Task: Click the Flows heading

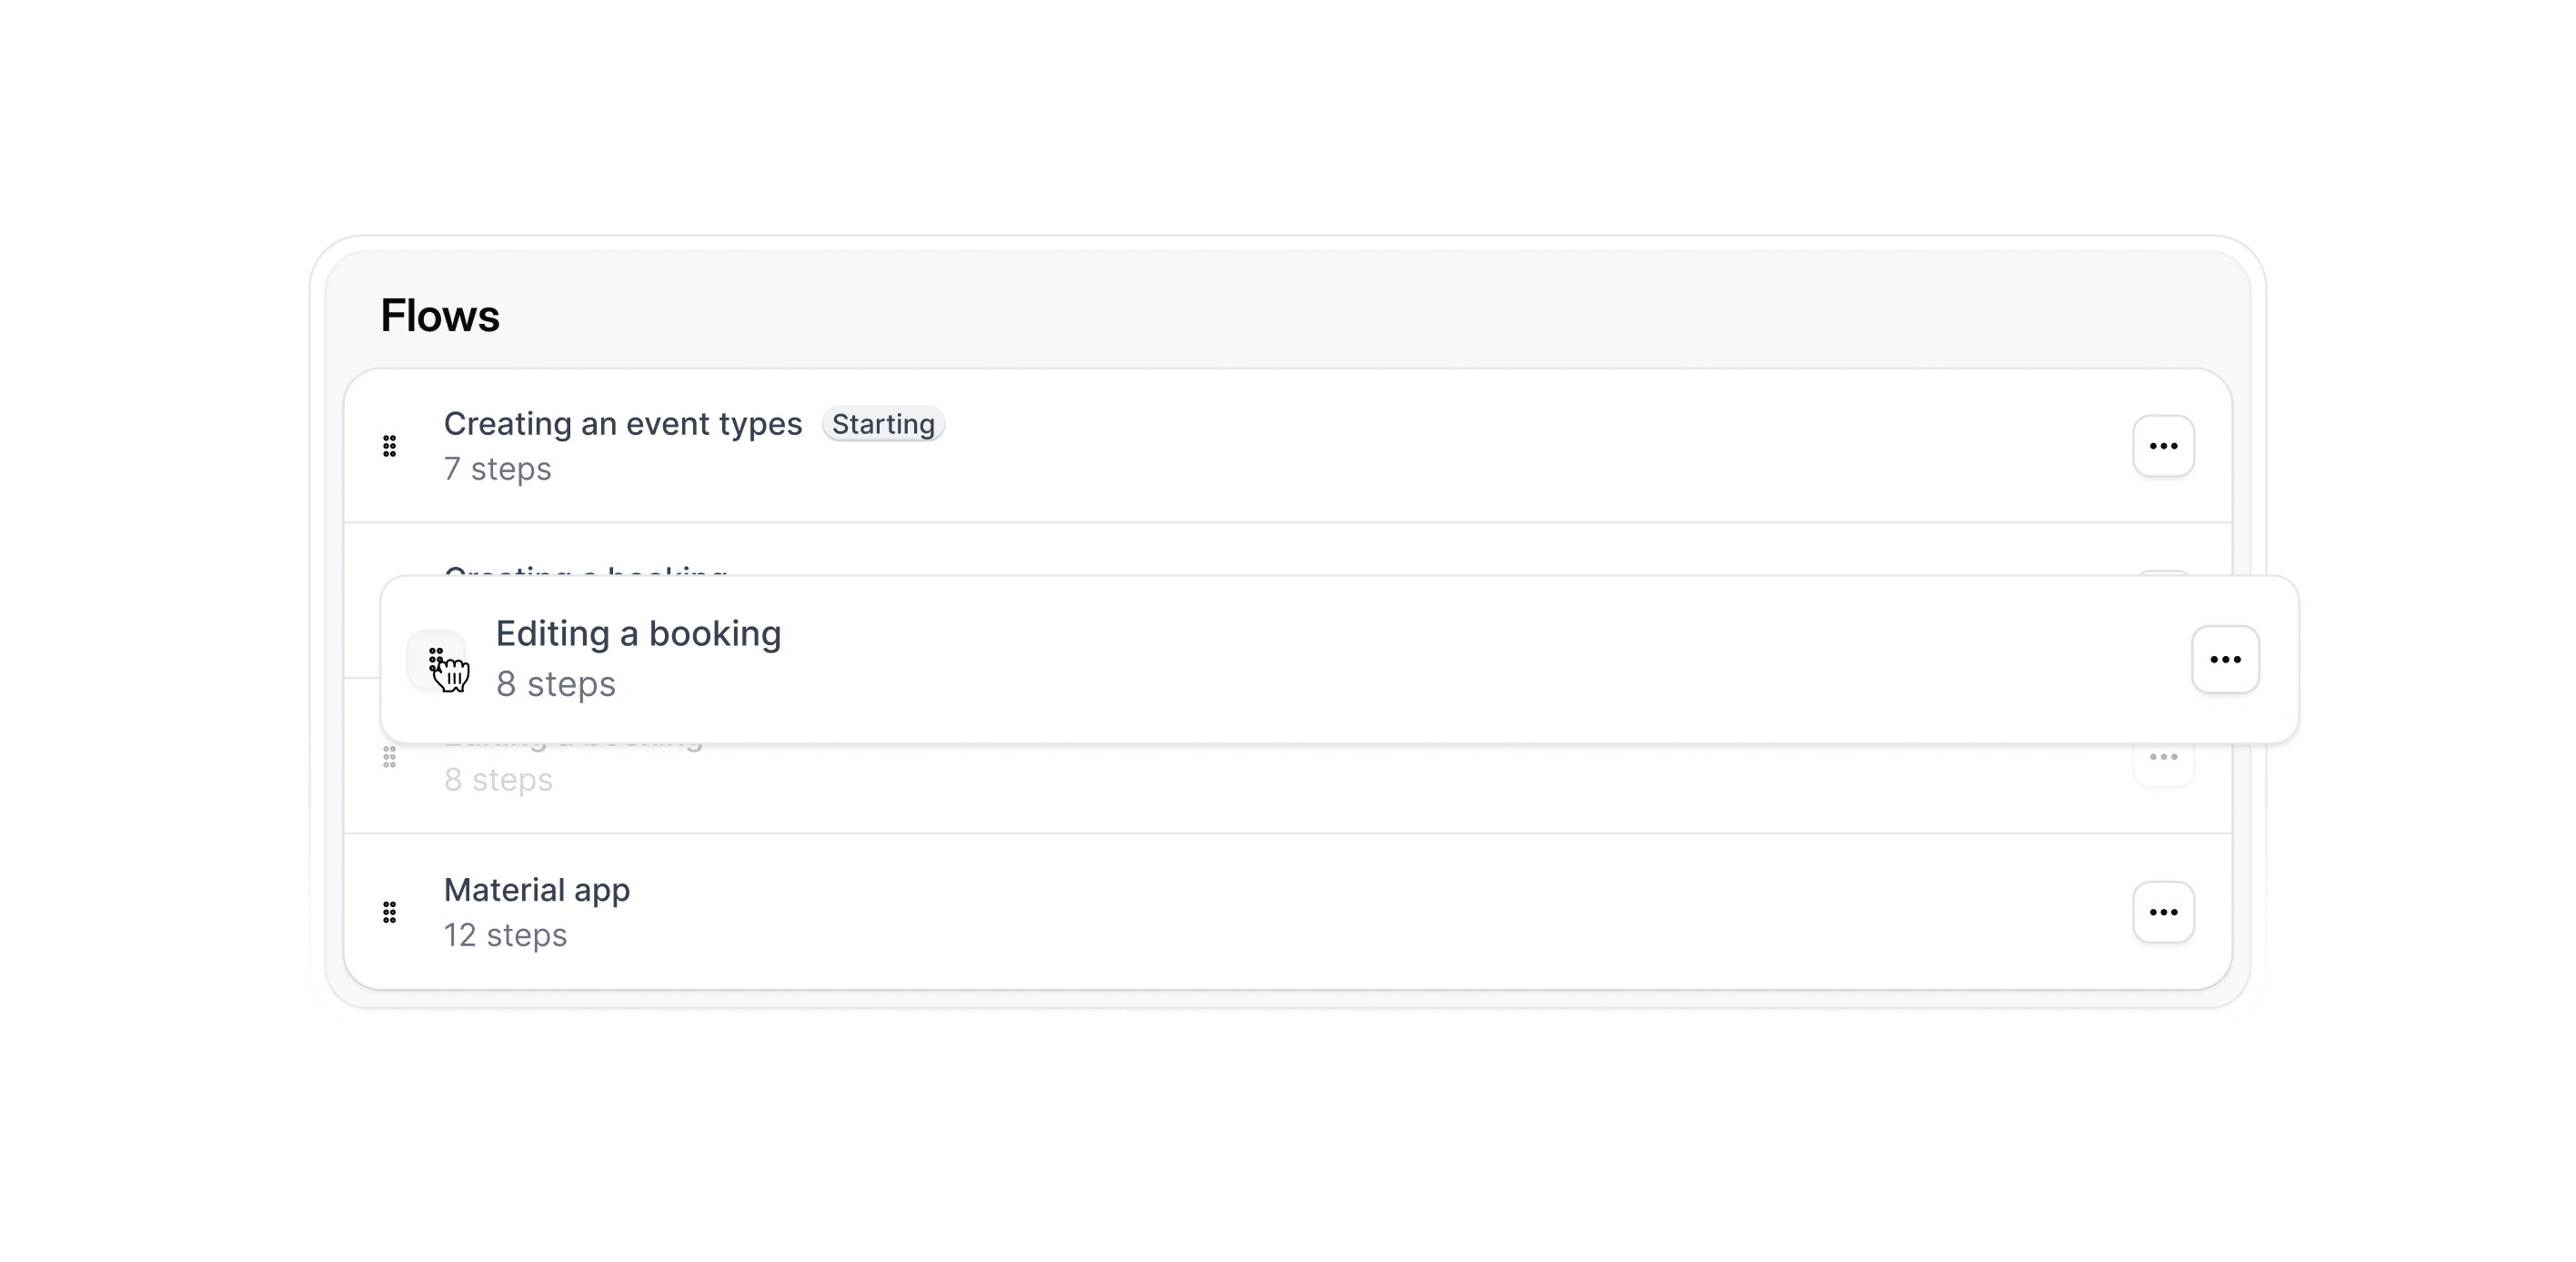Action: pyautogui.click(x=440, y=316)
